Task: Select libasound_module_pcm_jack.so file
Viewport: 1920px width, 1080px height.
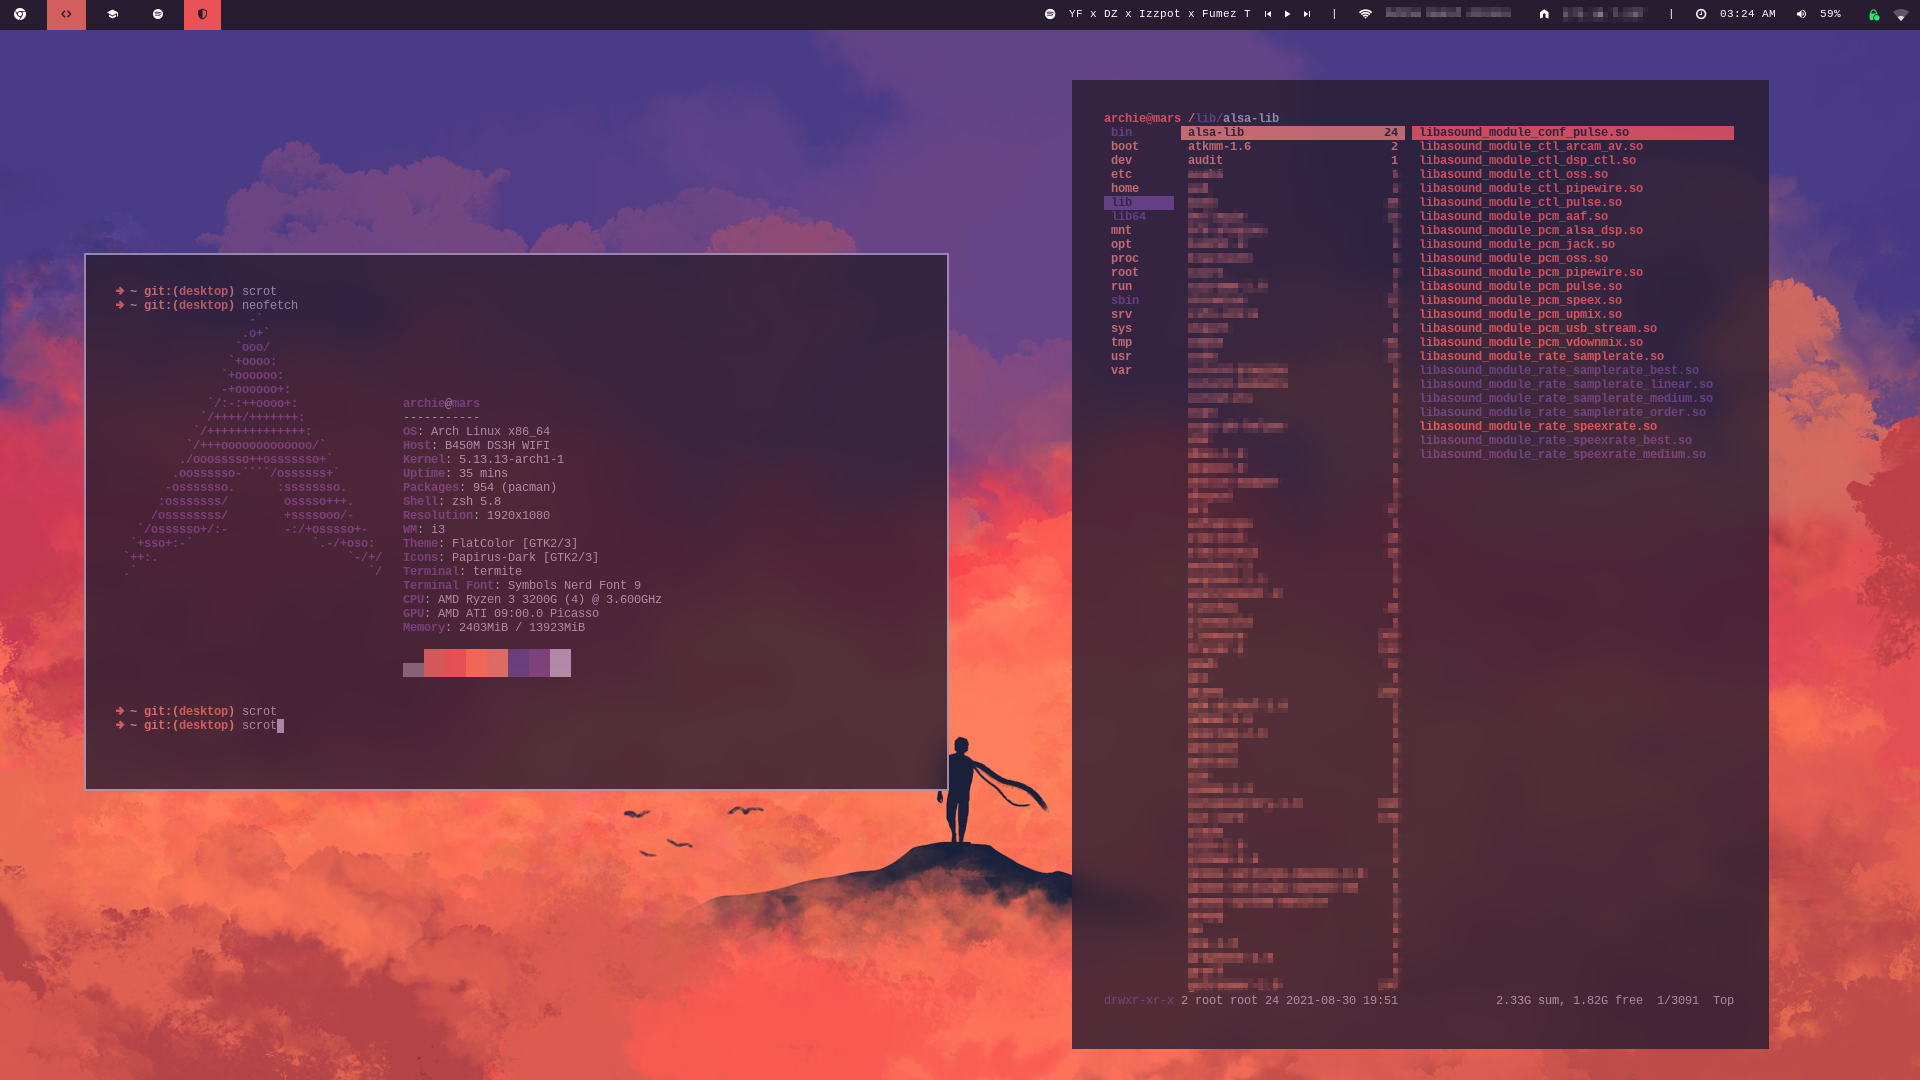Action: (1517, 244)
